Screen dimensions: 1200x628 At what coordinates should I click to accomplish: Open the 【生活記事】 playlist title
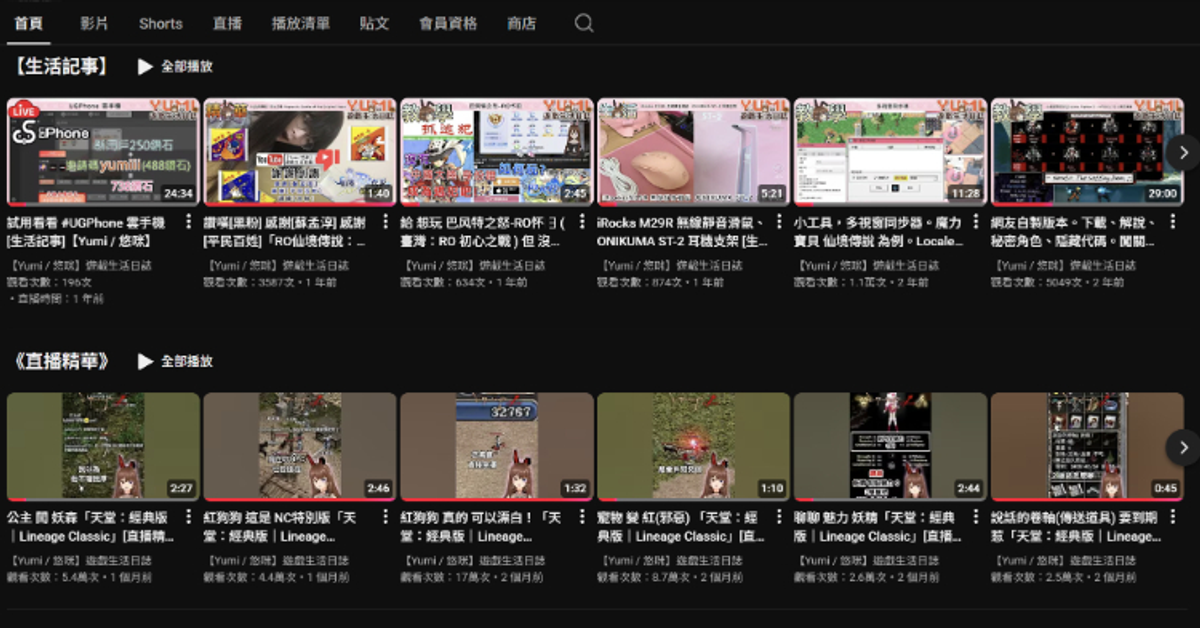[x=62, y=66]
